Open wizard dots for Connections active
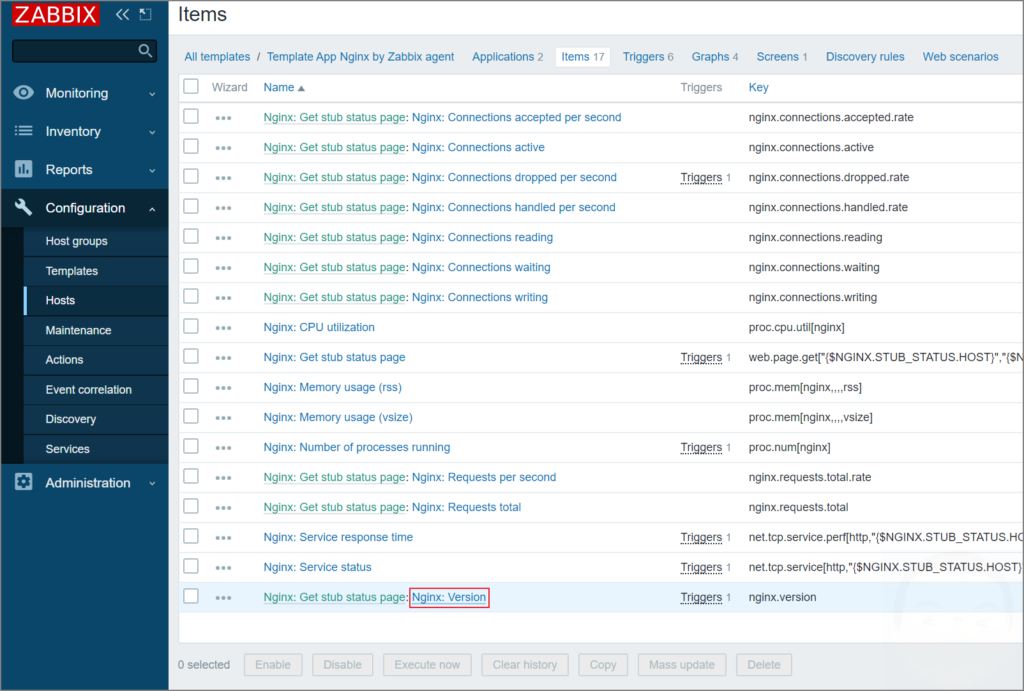 pos(223,148)
